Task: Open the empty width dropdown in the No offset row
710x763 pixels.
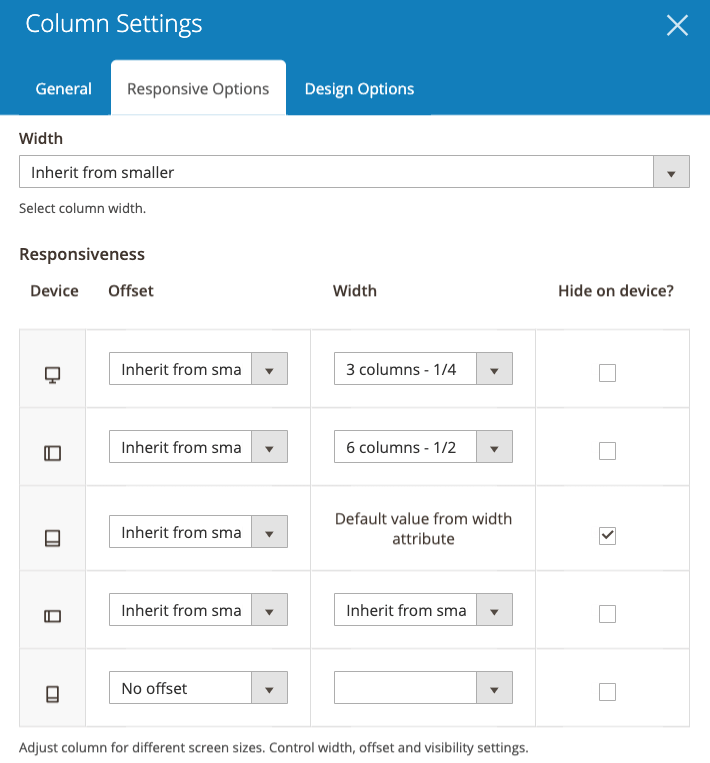Action: (x=423, y=688)
